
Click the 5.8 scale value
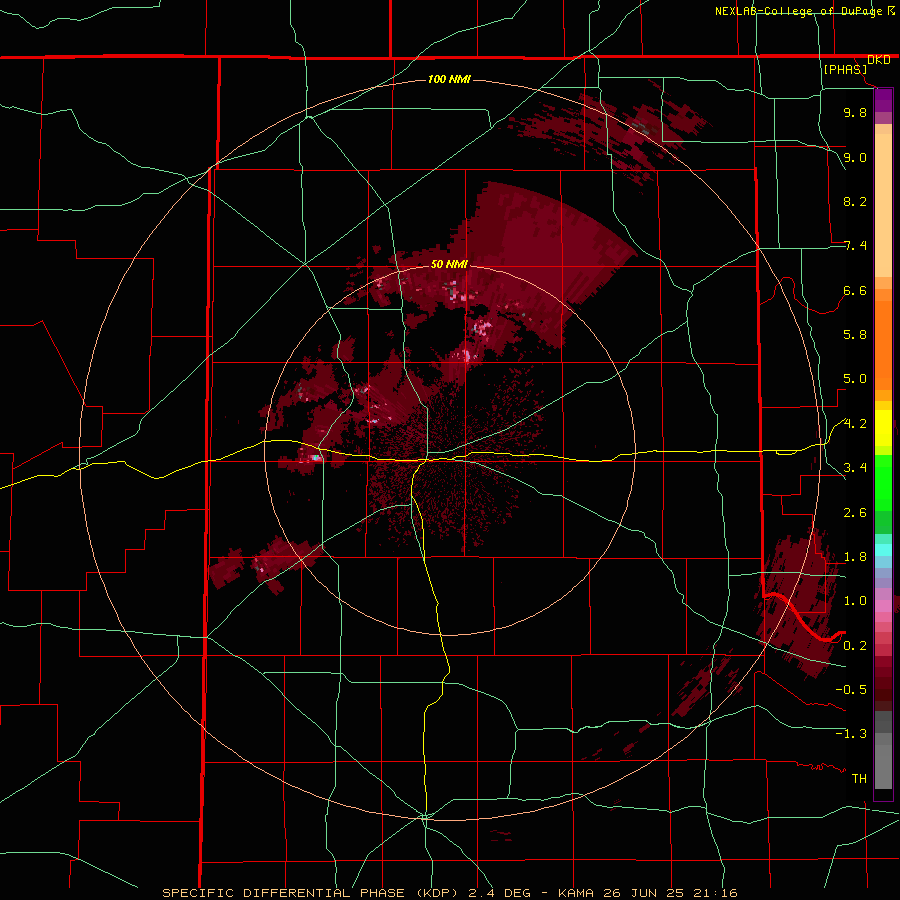(x=855, y=335)
